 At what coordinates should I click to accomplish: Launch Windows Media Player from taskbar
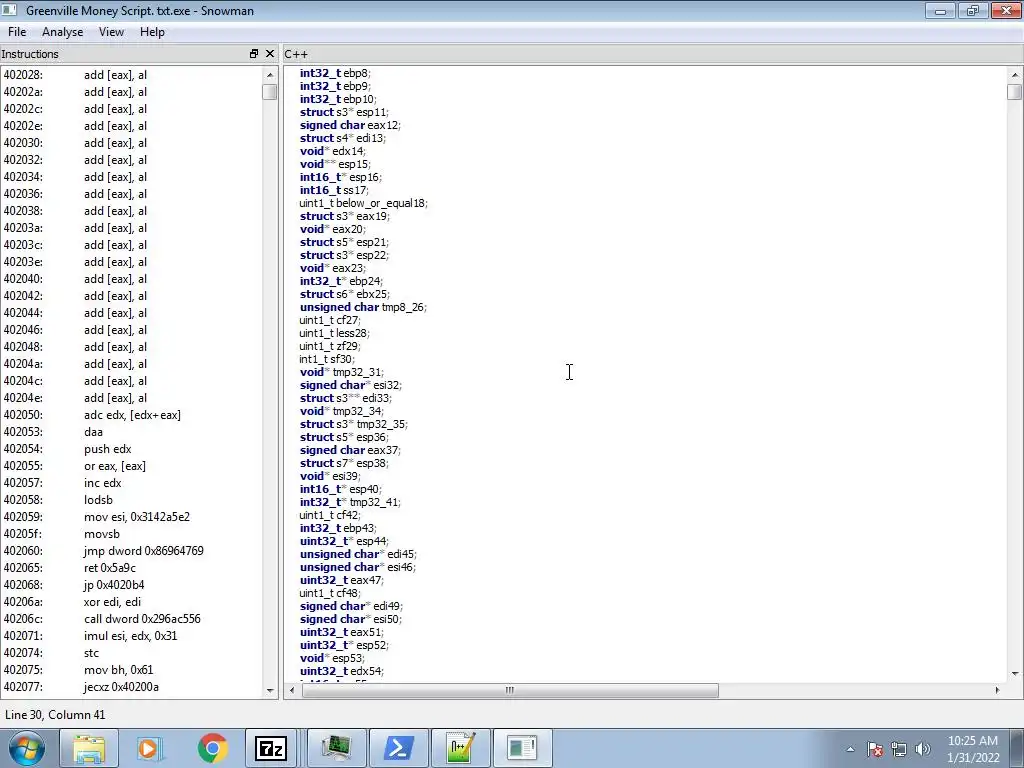tap(150, 748)
